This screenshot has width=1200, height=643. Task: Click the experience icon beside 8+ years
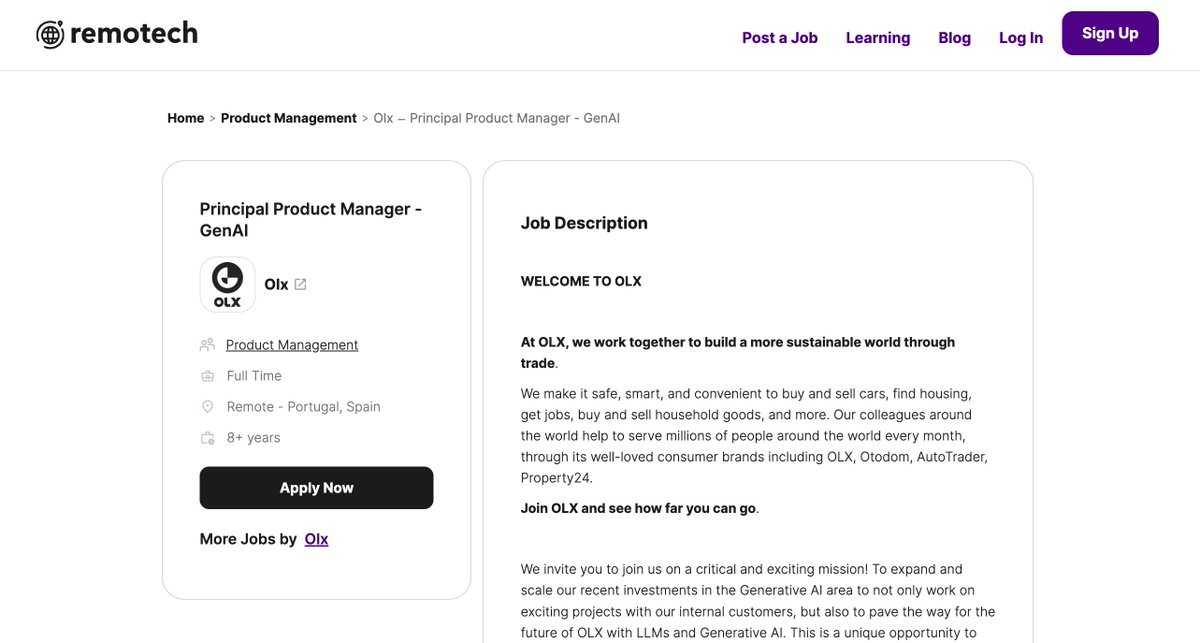[207, 438]
